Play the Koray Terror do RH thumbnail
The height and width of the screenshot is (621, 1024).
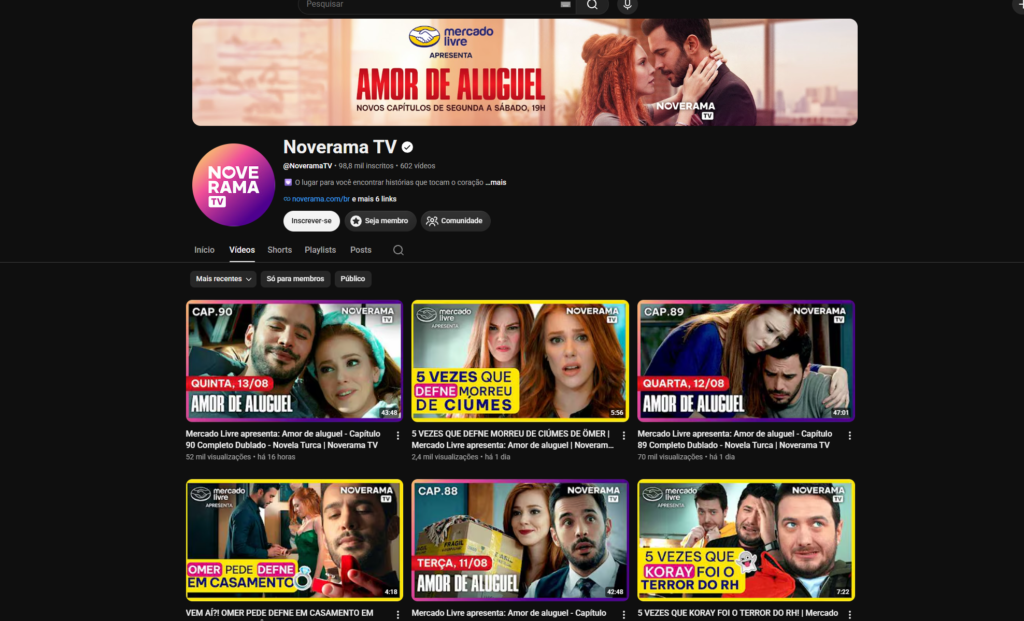[746, 540]
